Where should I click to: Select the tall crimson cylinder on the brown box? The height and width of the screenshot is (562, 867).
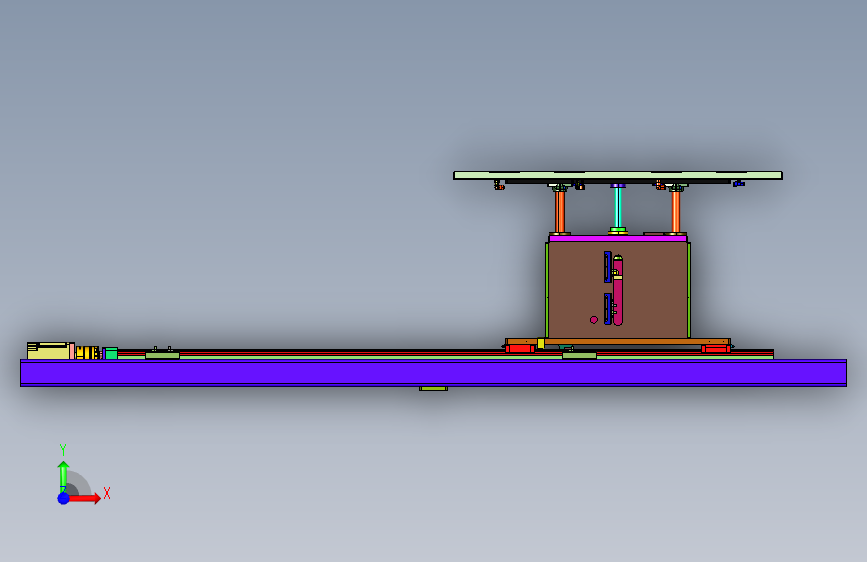click(x=618, y=291)
